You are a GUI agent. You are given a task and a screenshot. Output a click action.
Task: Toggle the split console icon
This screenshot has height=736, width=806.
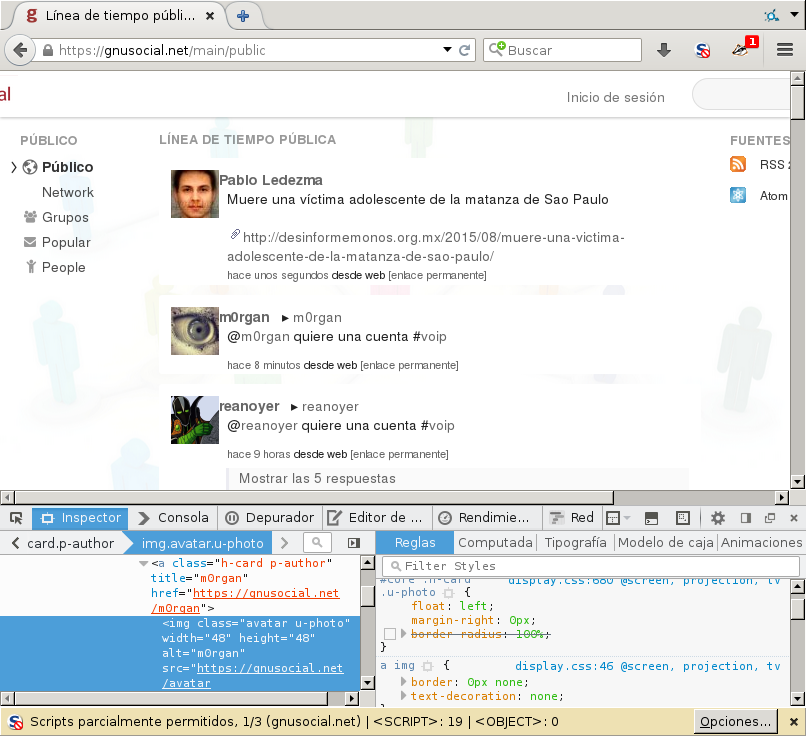(651, 518)
